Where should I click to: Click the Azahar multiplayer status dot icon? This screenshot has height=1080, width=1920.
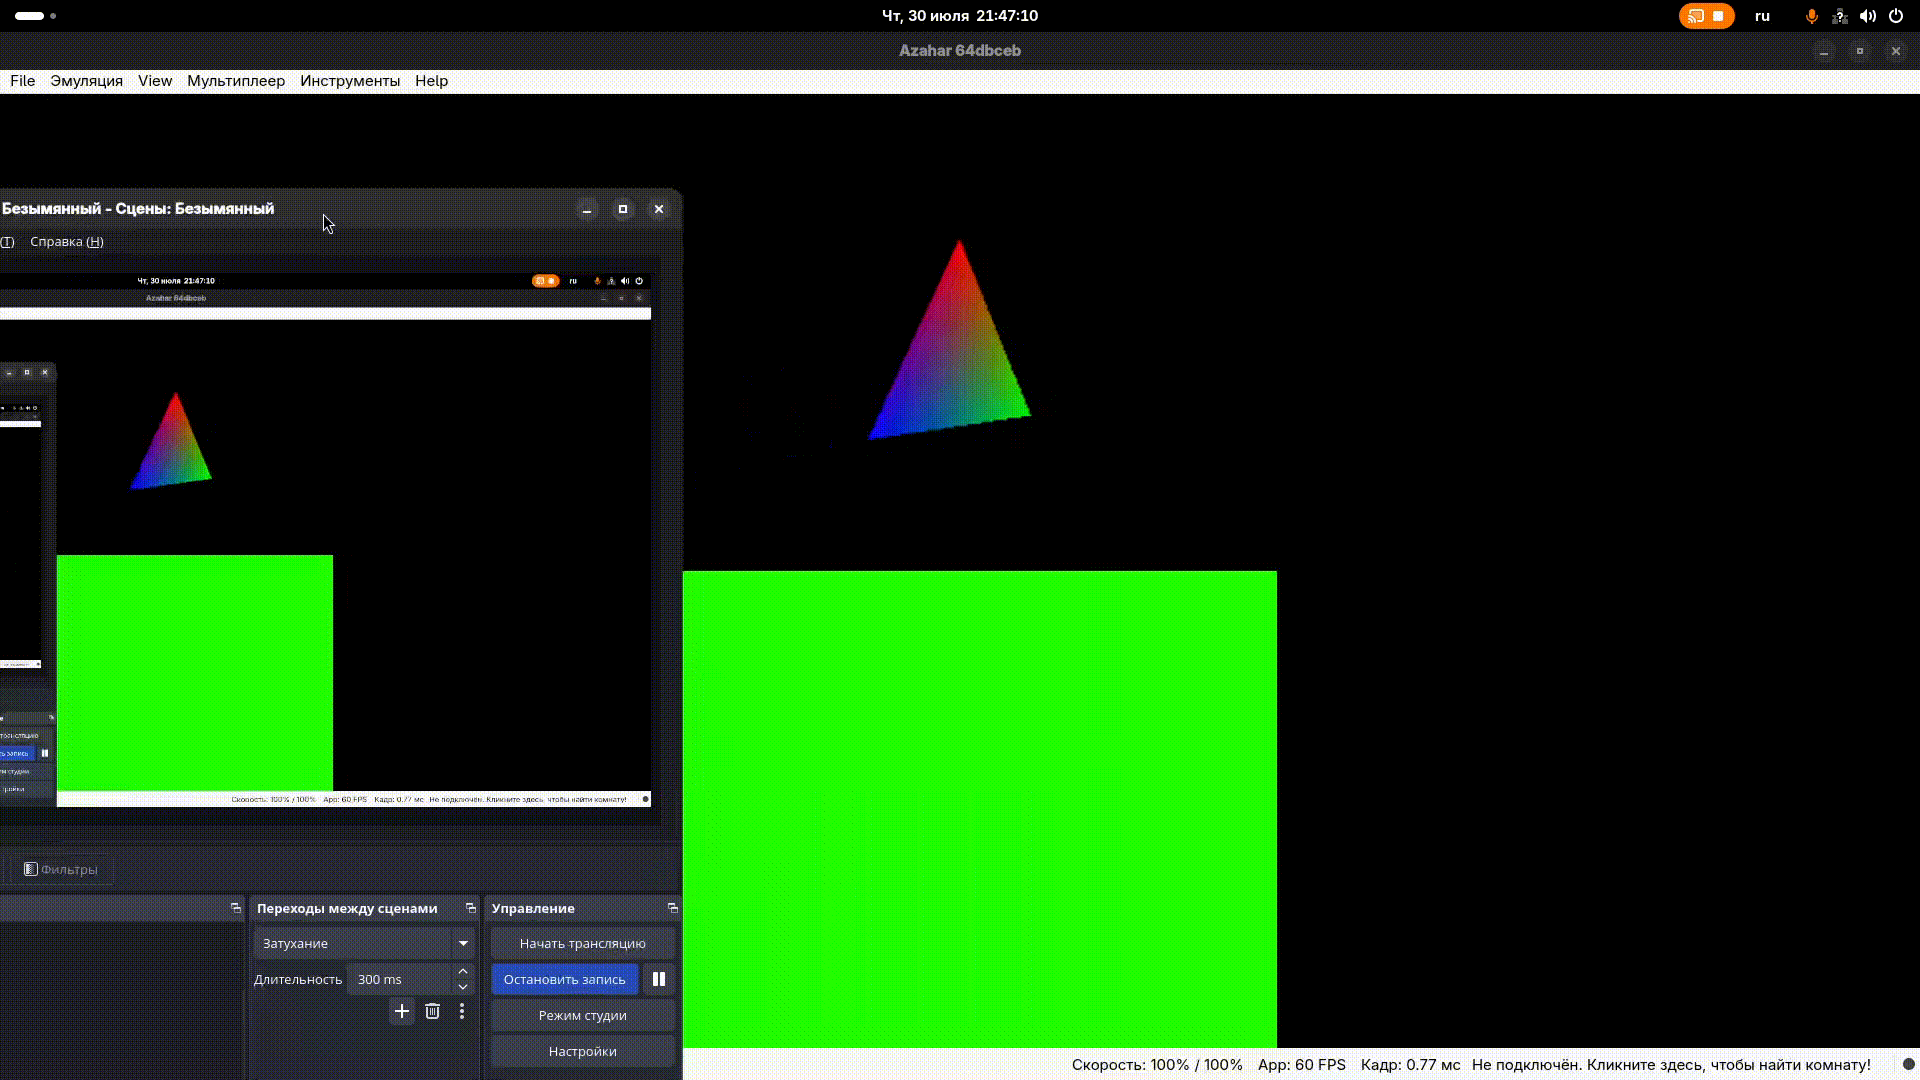coord(1908,1065)
